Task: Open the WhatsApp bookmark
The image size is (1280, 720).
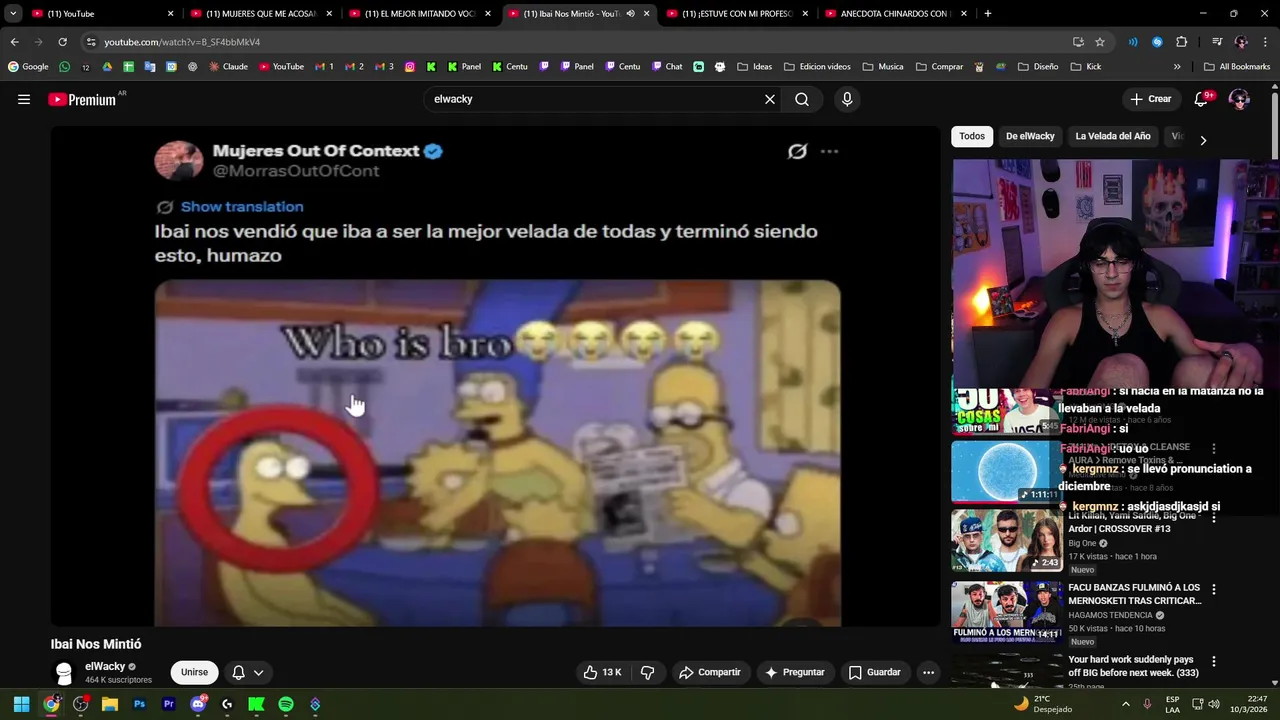Action: (x=65, y=67)
